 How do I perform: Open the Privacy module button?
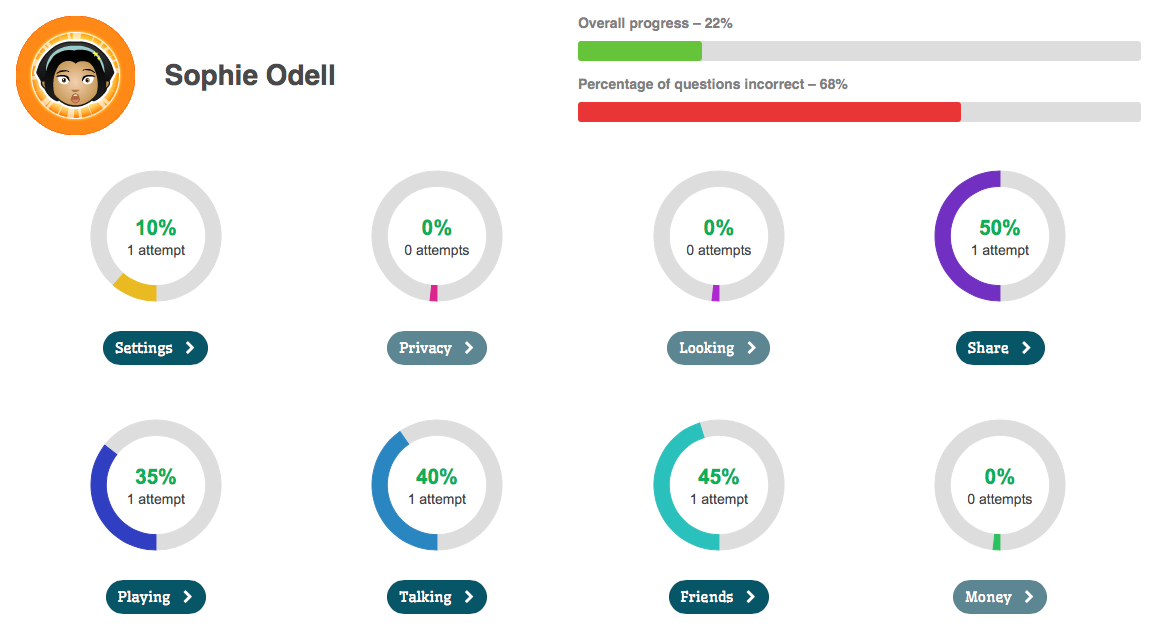[437, 348]
